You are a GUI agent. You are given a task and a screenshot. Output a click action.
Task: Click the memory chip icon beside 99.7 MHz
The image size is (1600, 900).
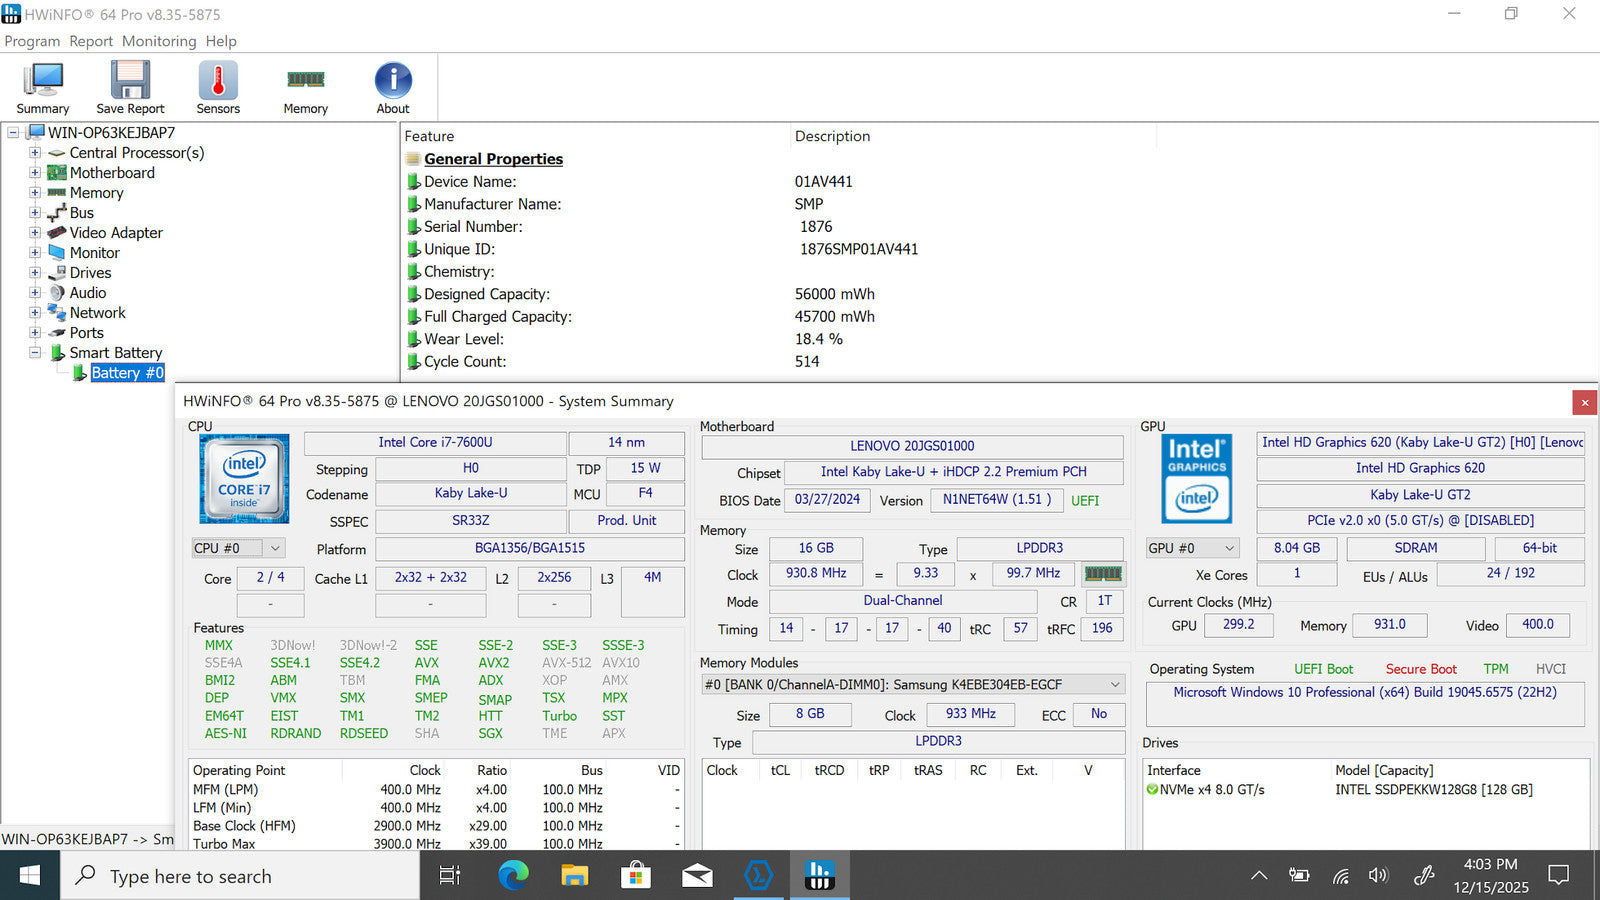pyautogui.click(x=1103, y=574)
